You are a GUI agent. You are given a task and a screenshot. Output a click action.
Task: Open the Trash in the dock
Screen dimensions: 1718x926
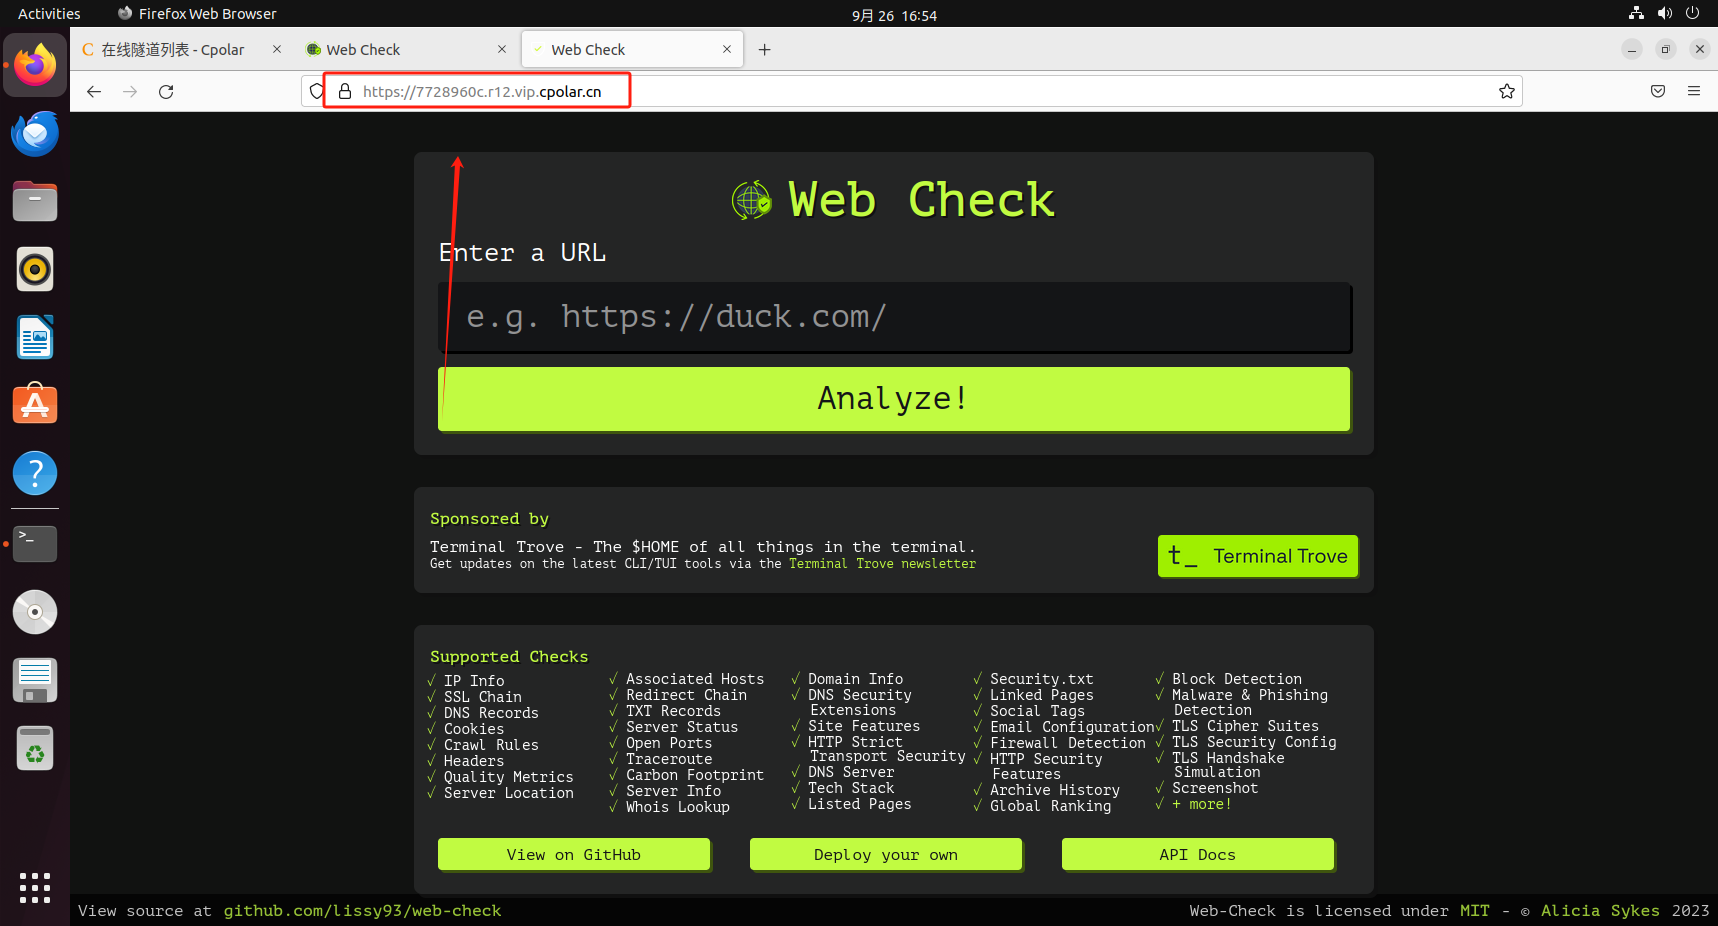[35, 748]
